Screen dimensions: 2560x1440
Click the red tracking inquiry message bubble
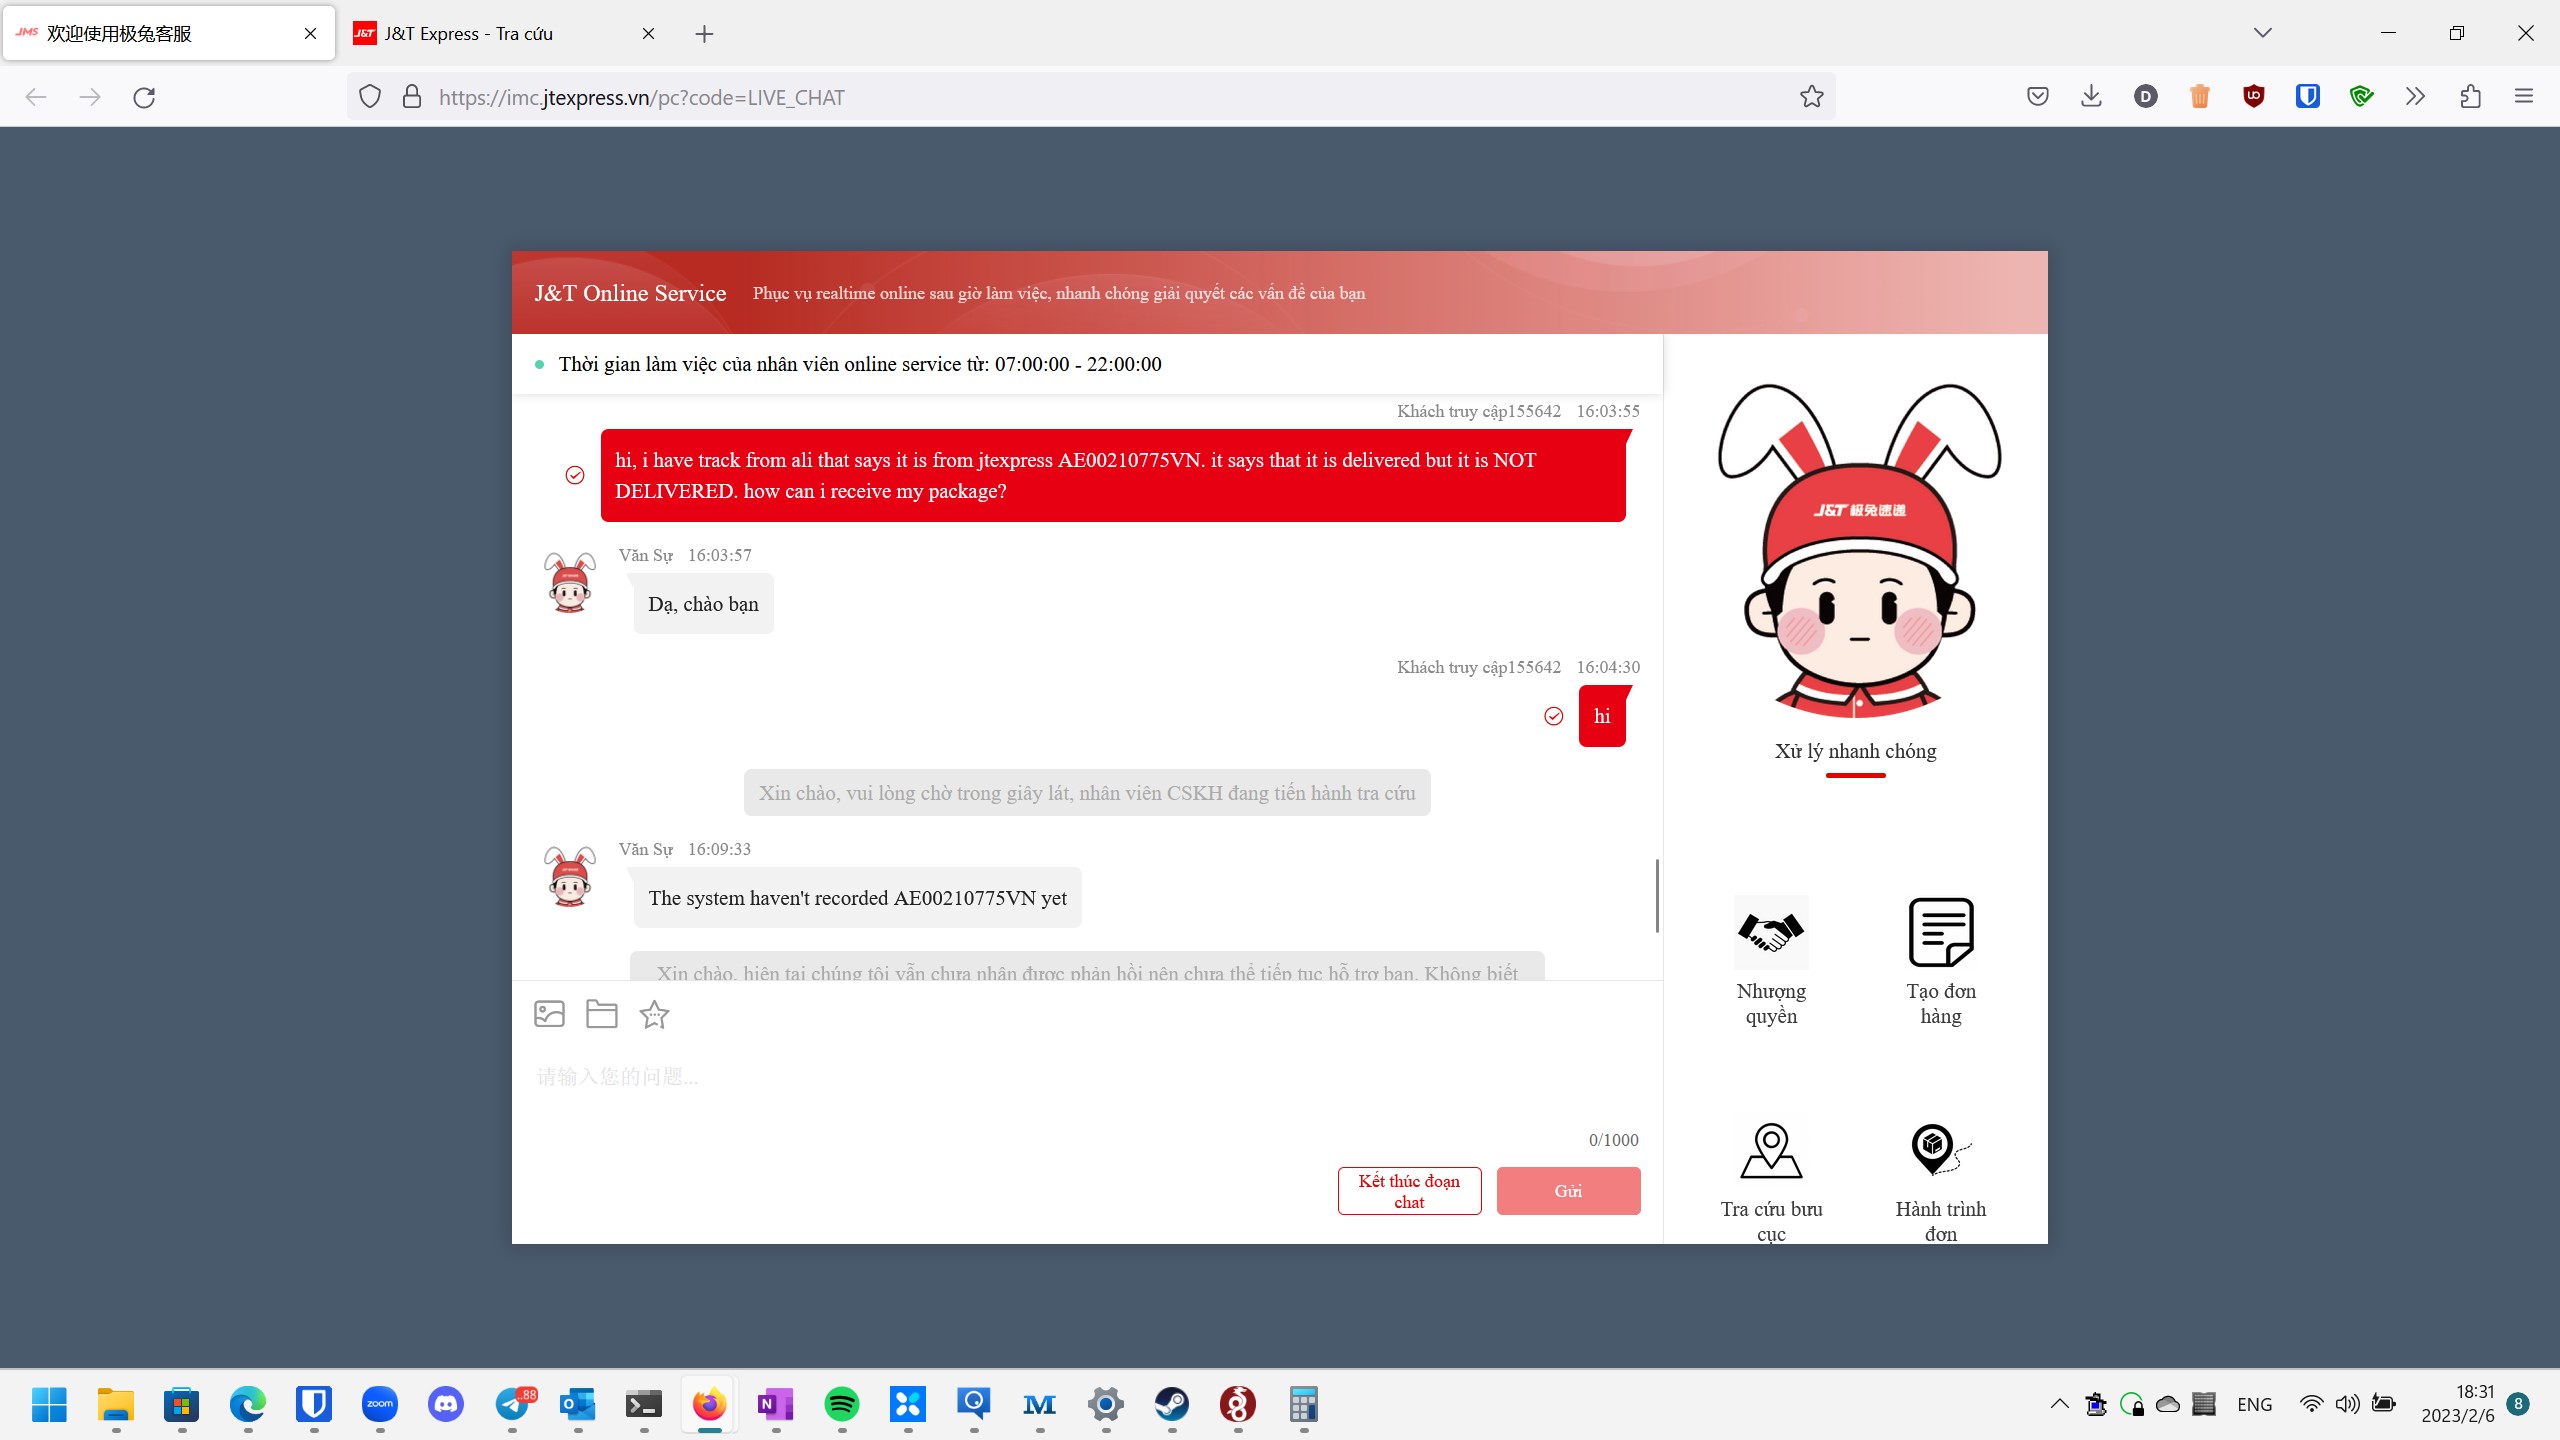[1113, 475]
